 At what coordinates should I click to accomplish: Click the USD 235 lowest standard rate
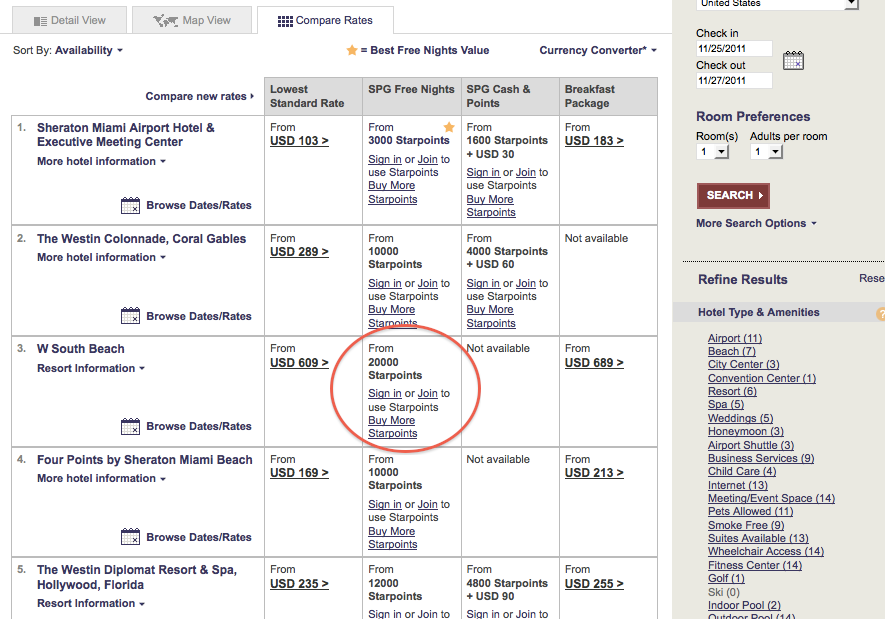point(299,584)
